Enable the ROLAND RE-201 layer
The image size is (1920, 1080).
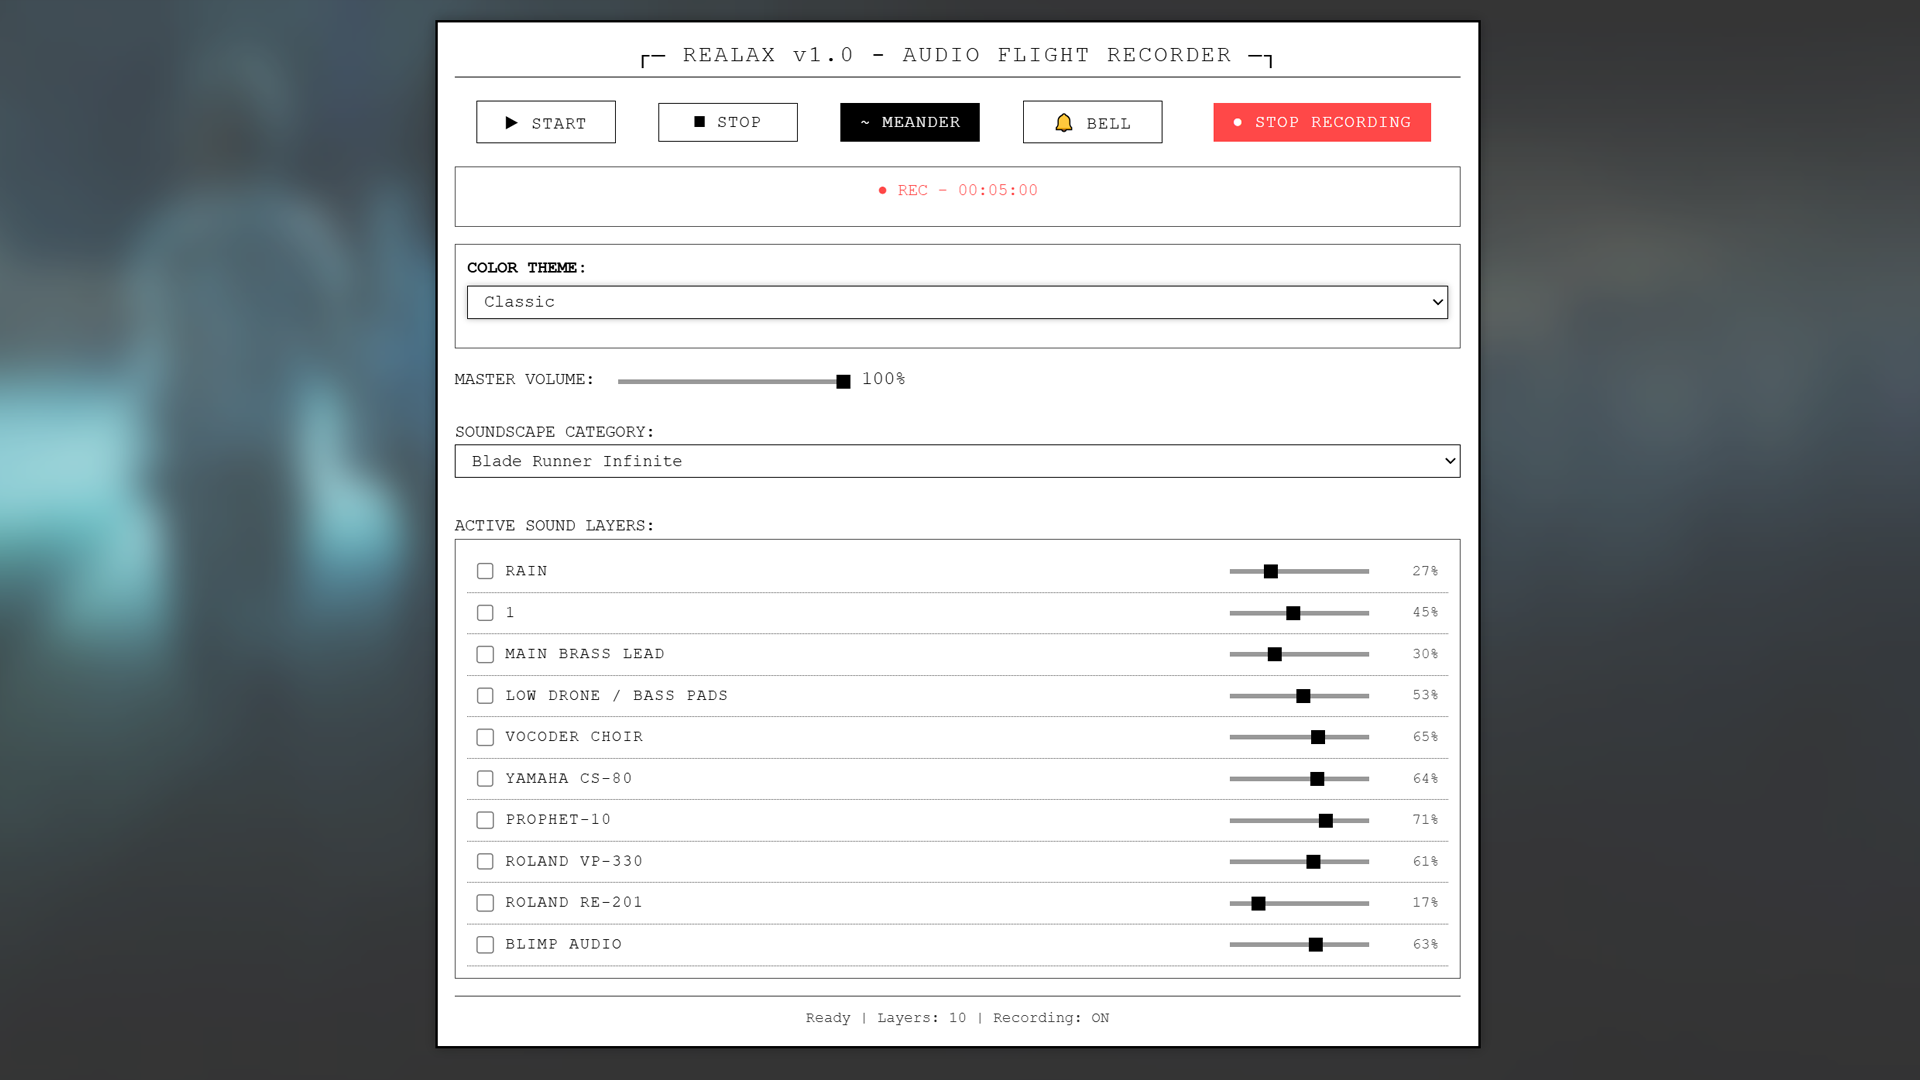pos(485,902)
